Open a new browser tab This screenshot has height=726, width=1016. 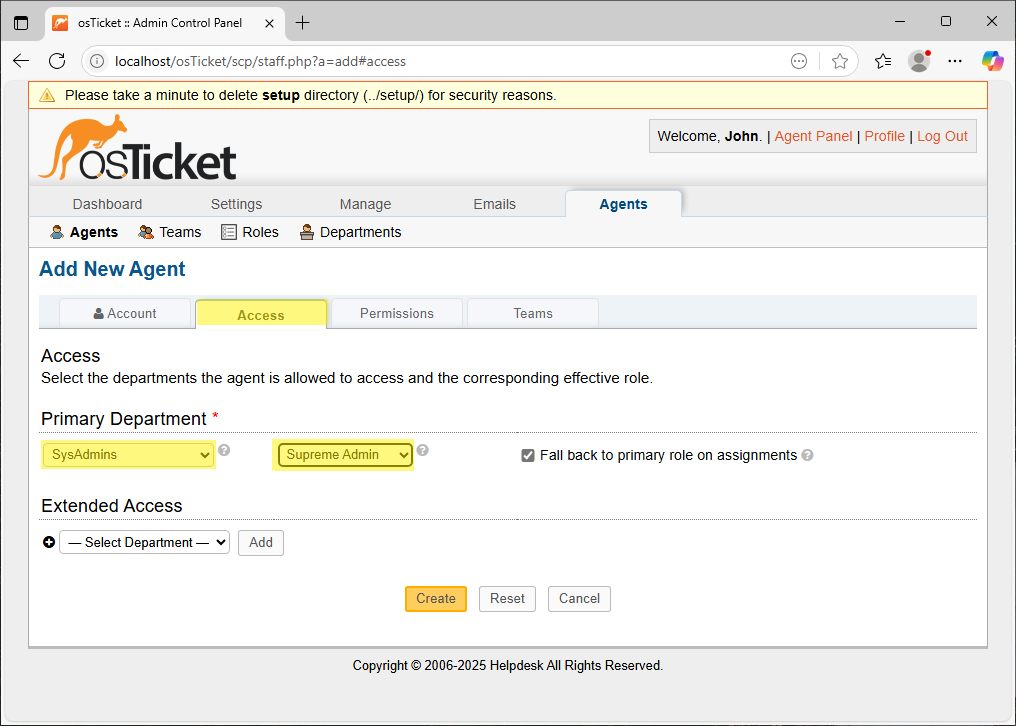pos(302,23)
